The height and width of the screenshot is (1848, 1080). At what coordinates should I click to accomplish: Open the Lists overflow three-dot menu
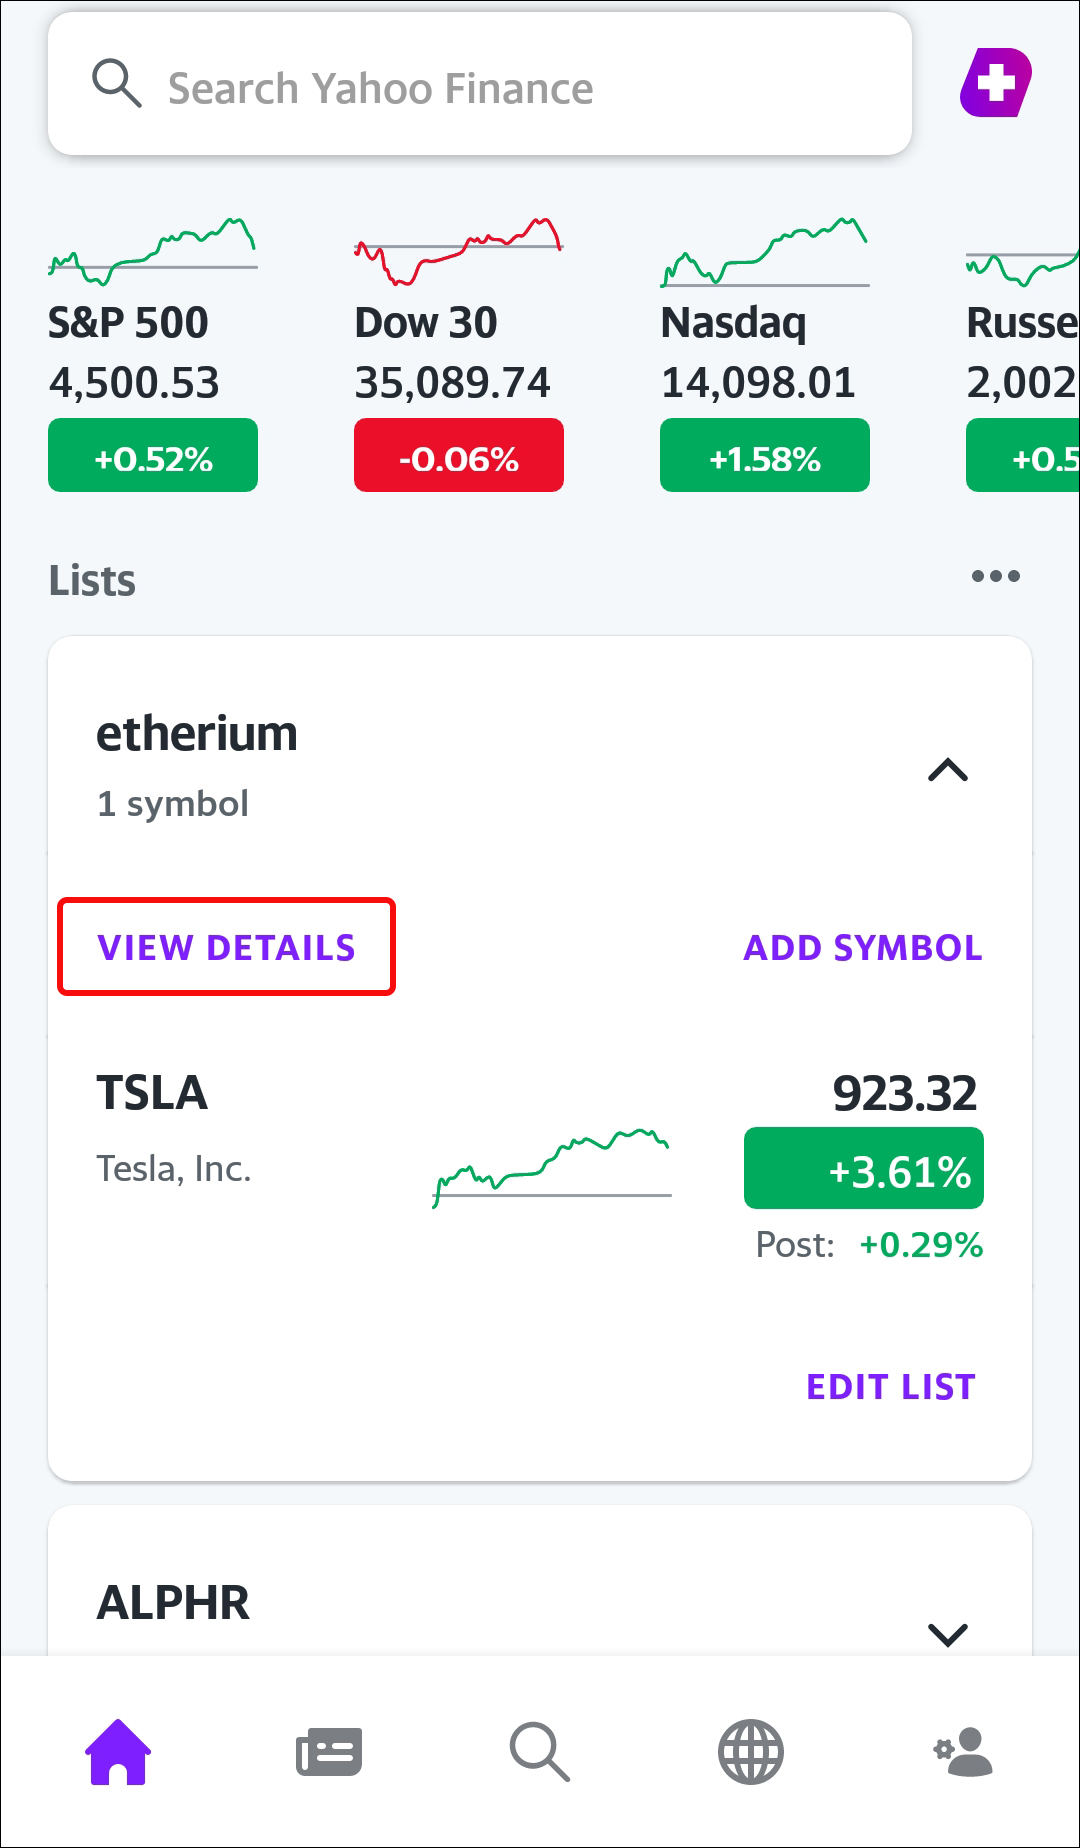pyautogui.click(x=996, y=576)
